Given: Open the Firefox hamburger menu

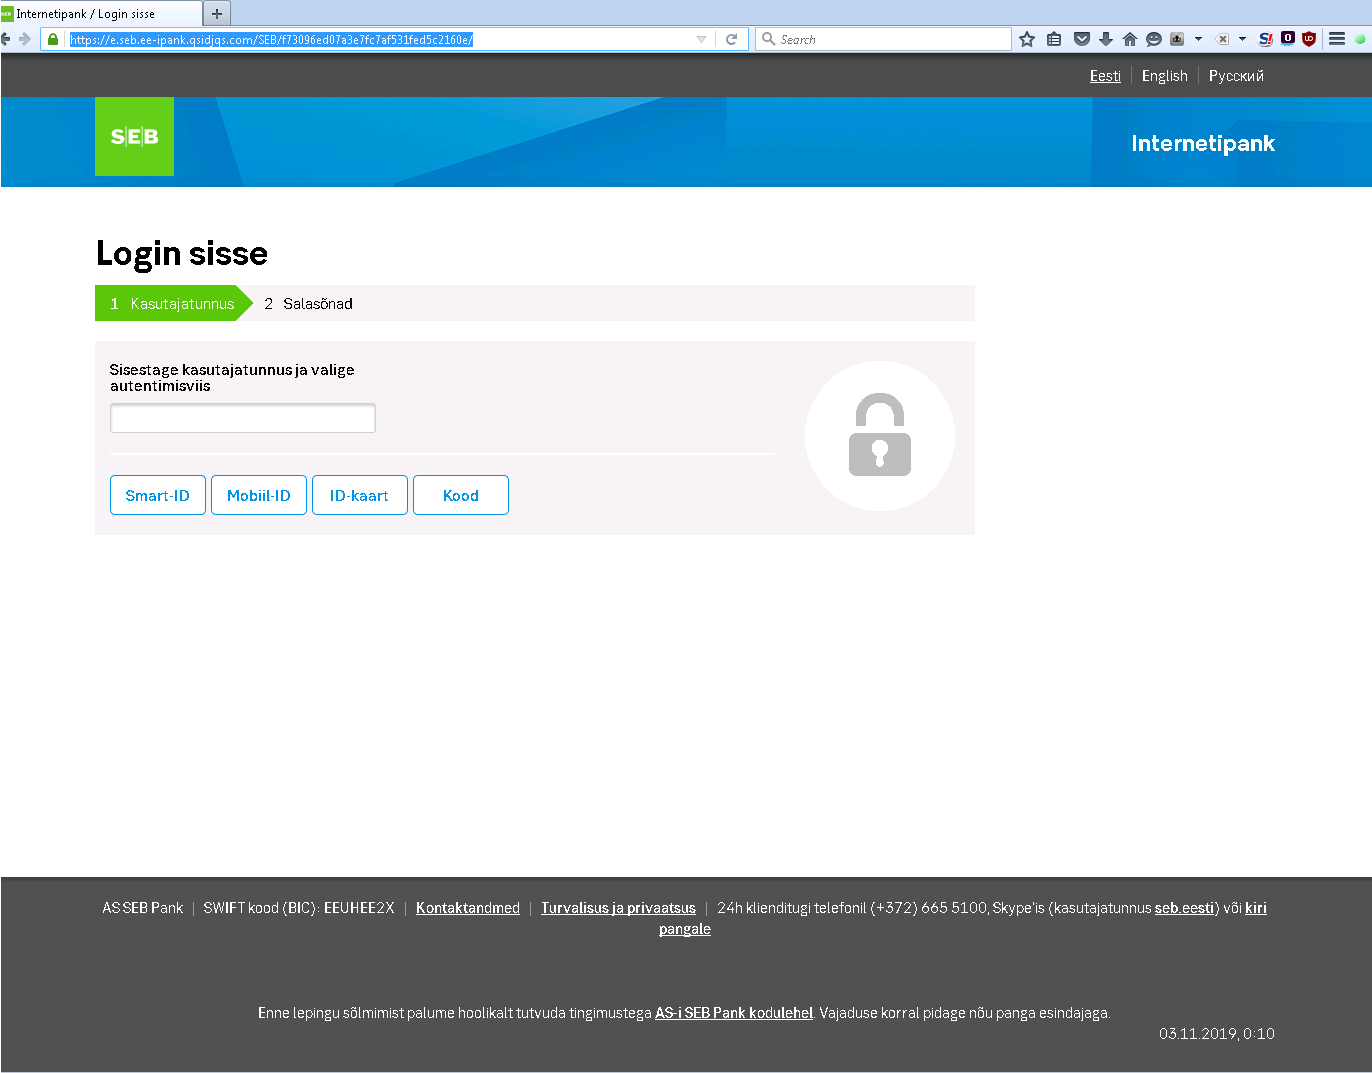Looking at the screenshot, I should coord(1337,39).
